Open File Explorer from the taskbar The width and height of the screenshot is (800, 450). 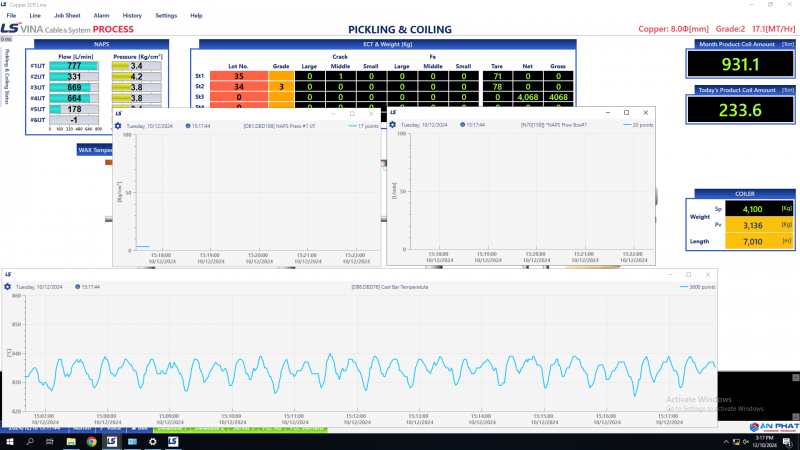(x=73, y=441)
